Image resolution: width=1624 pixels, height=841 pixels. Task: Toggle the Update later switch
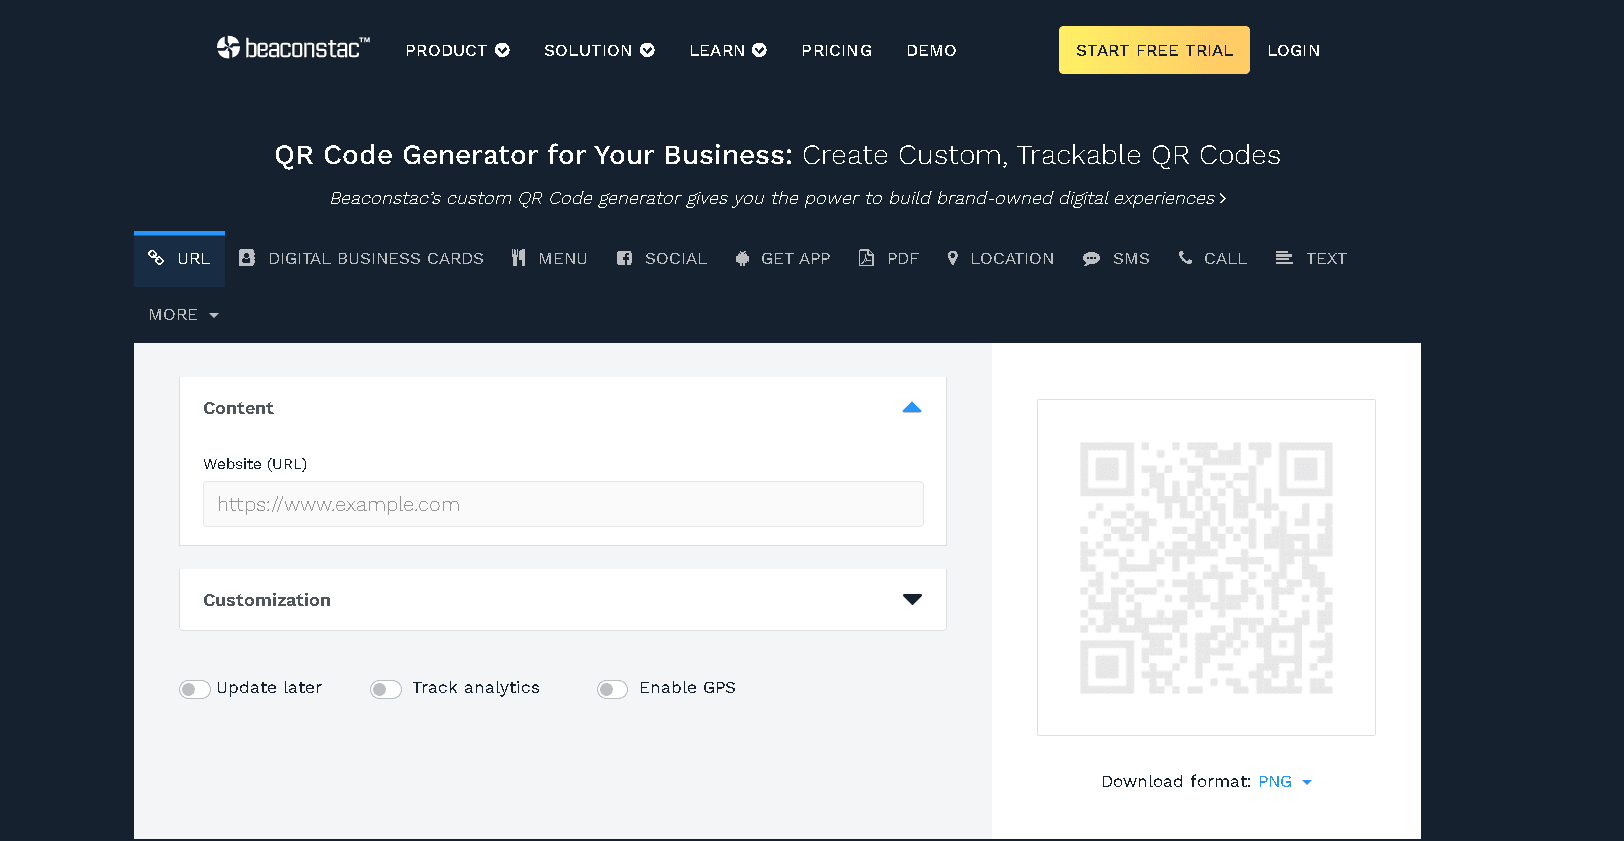coord(195,689)
